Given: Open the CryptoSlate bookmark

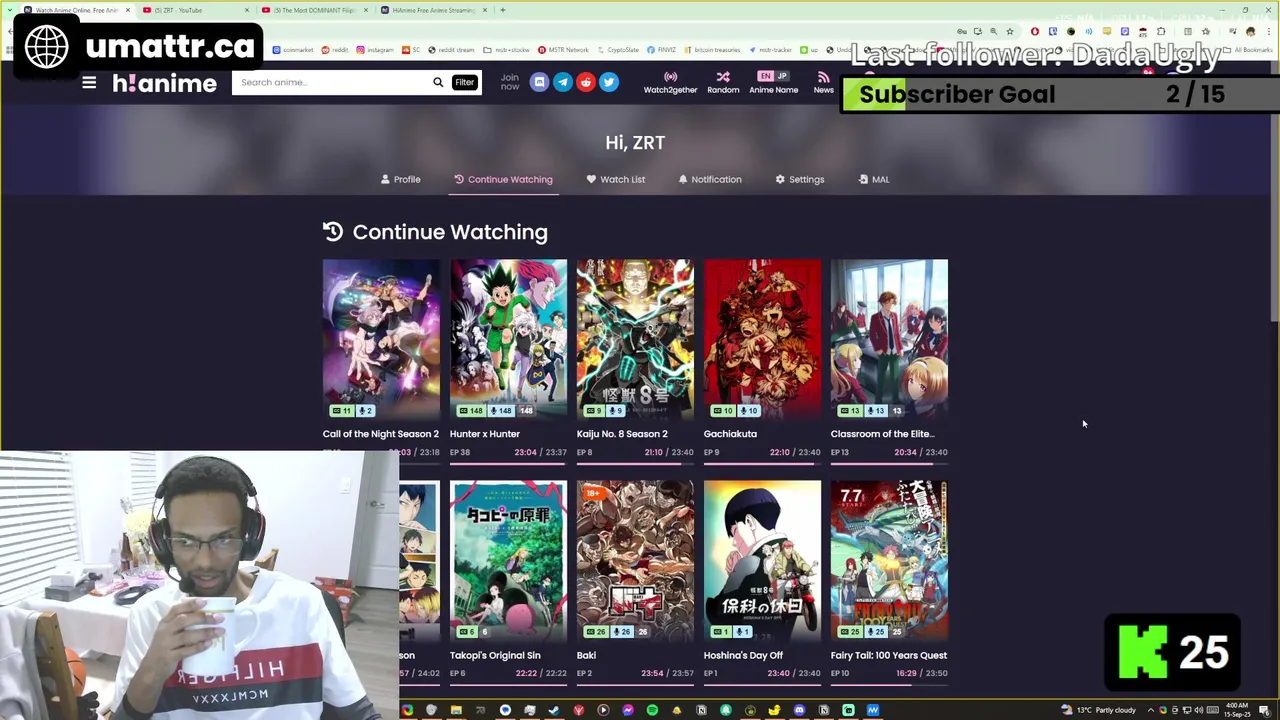Looking at the screenshot, I should point(618,50).
